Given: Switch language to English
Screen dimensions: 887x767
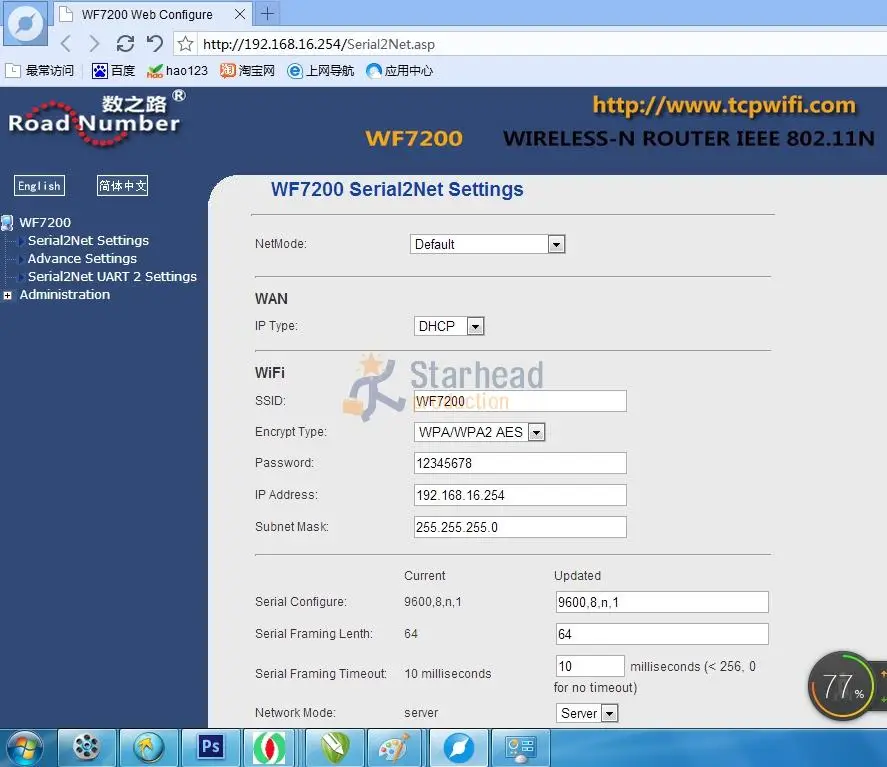Looking at the screenshot, I should [x=39, y=186].
